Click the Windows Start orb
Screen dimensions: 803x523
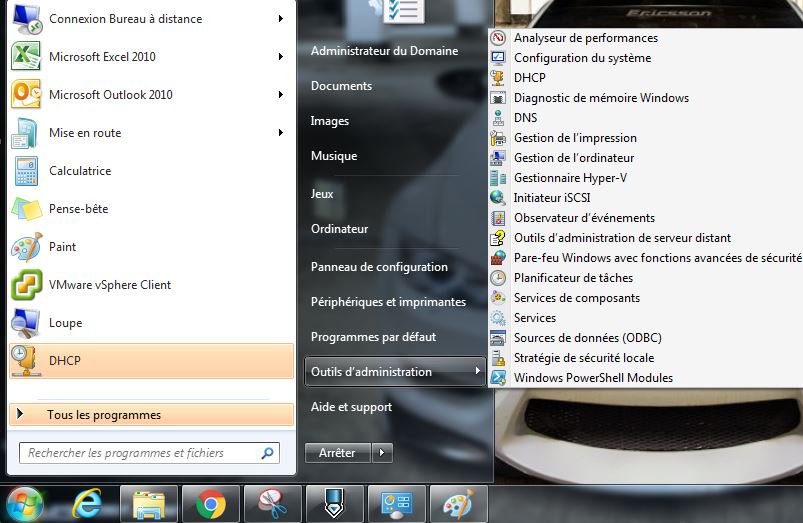click(24, 503)
